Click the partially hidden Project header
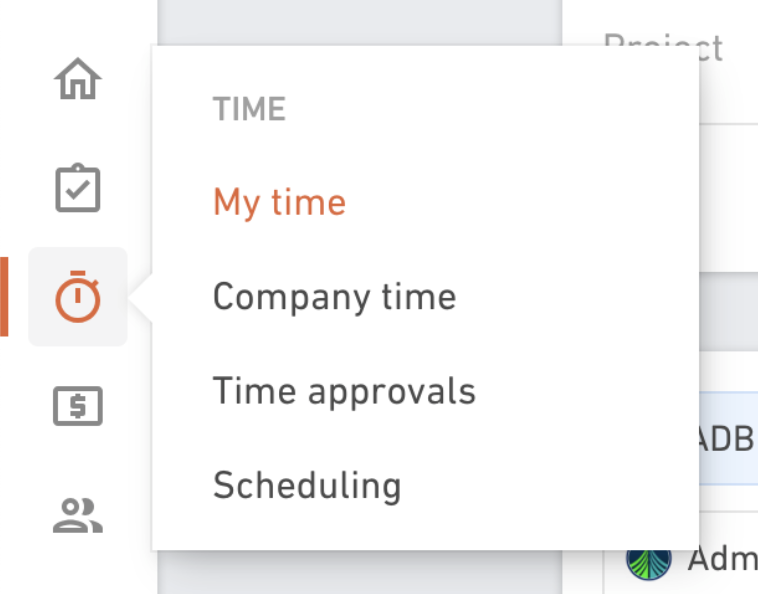The width and height of the screenshot is (758, 594). [663, 47]
